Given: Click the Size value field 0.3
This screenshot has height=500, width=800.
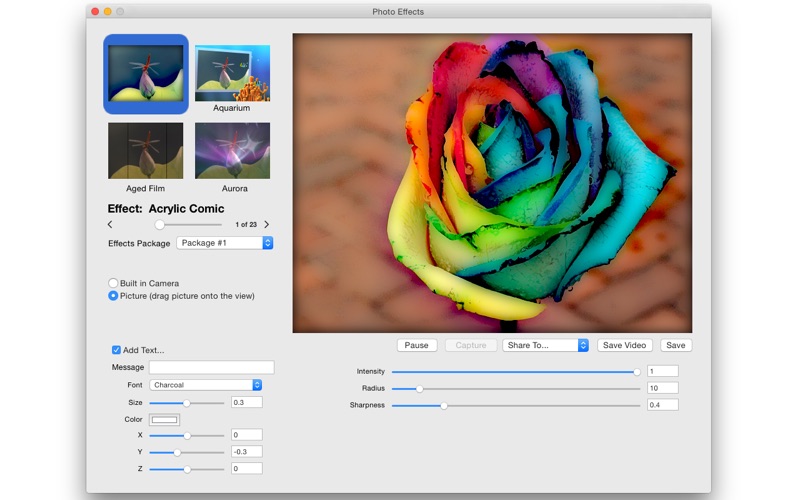Looking at the screenshot, I should coord(247,403).
